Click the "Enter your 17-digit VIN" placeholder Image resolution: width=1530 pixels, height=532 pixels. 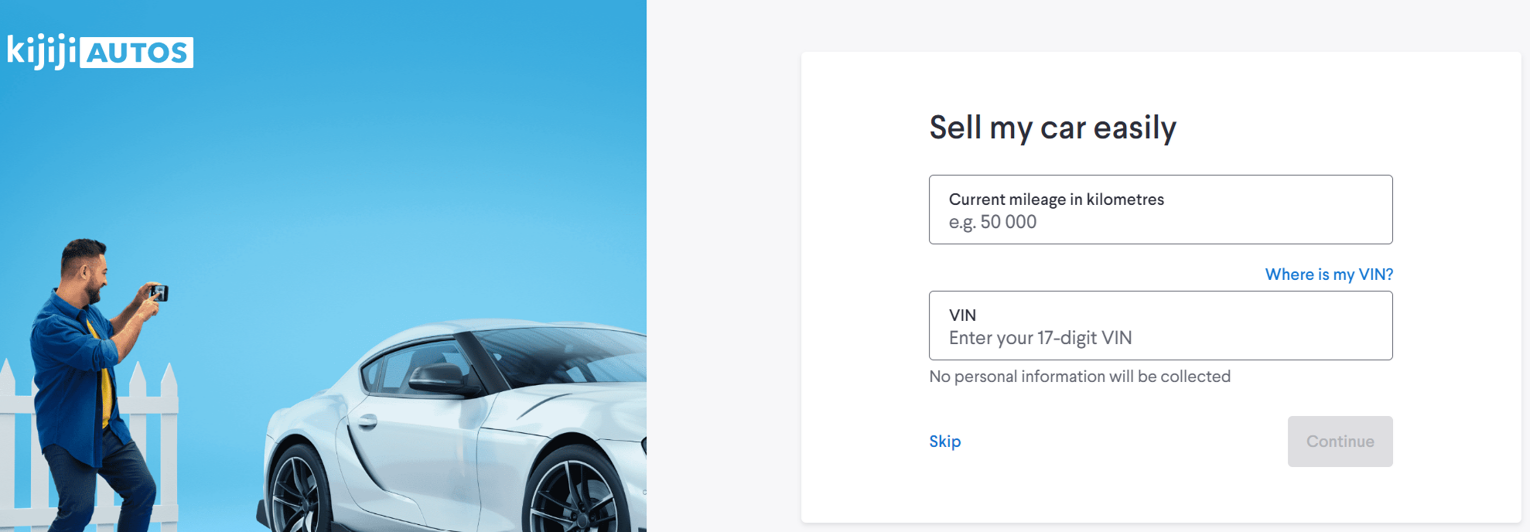(x=1040, y=338)
